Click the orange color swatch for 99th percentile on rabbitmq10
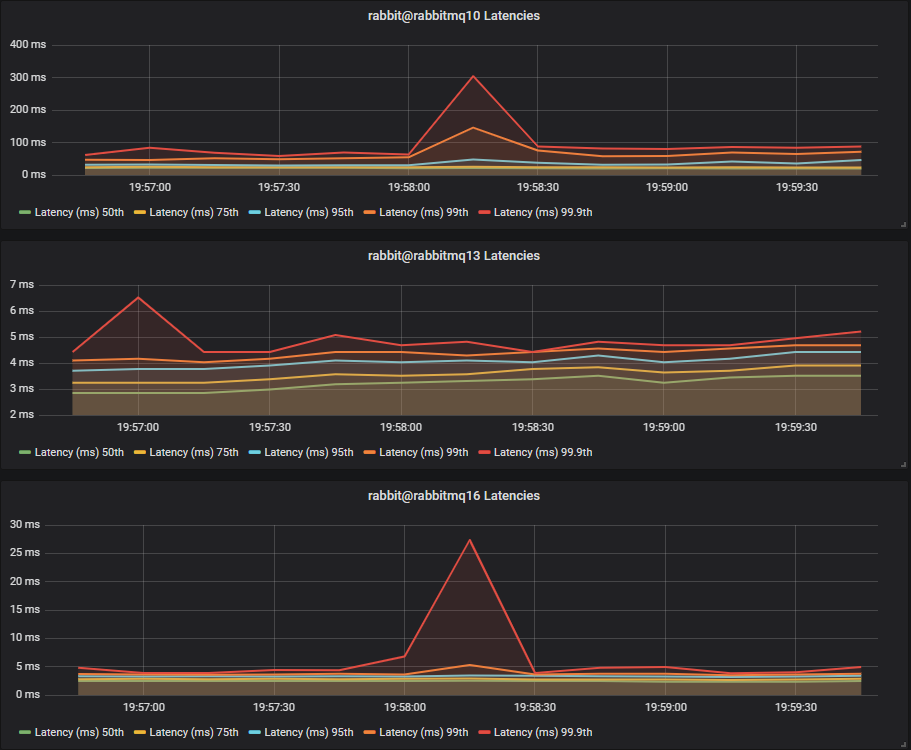This screenshot has width=911, height=750. [370, 212]
